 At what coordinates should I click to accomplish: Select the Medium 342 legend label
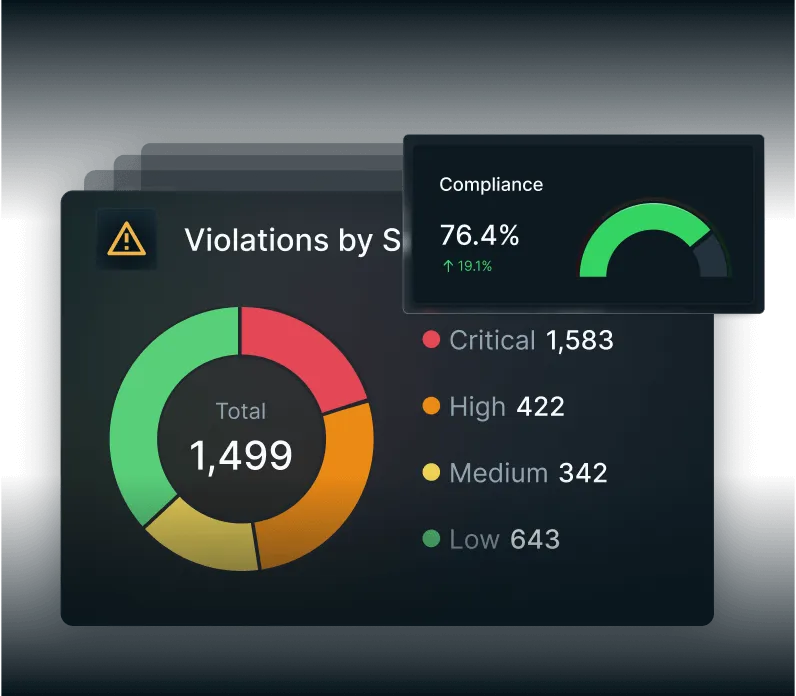click(x=498, y=473)
